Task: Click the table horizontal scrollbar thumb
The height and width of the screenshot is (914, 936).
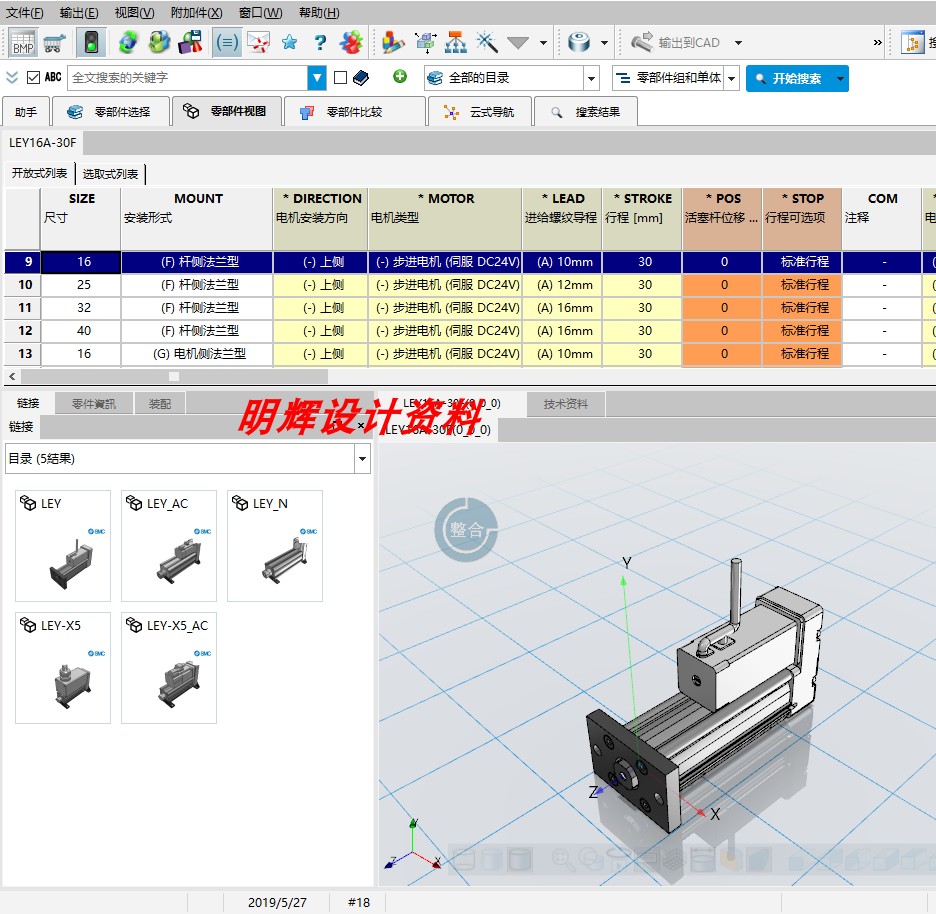Action: pyautogui.click(x=174, y=376)
